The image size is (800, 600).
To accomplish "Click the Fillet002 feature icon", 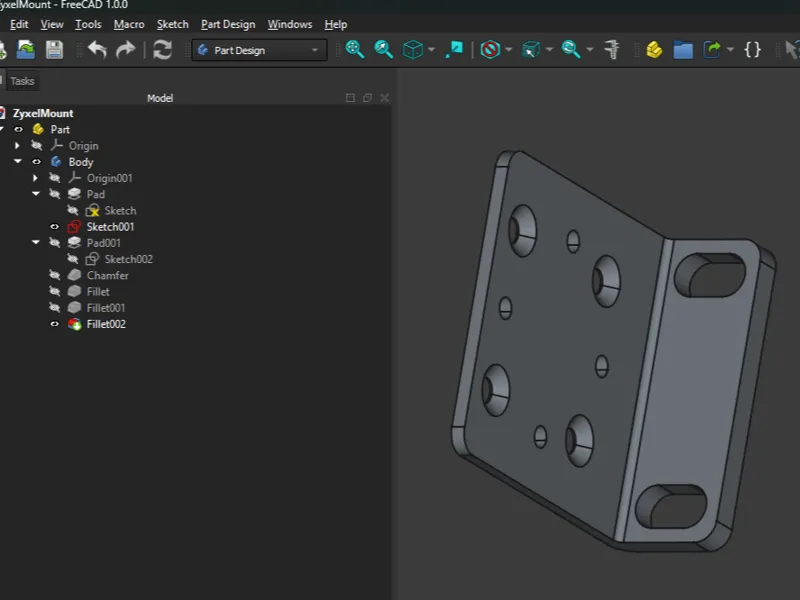I will click(74, 324).
